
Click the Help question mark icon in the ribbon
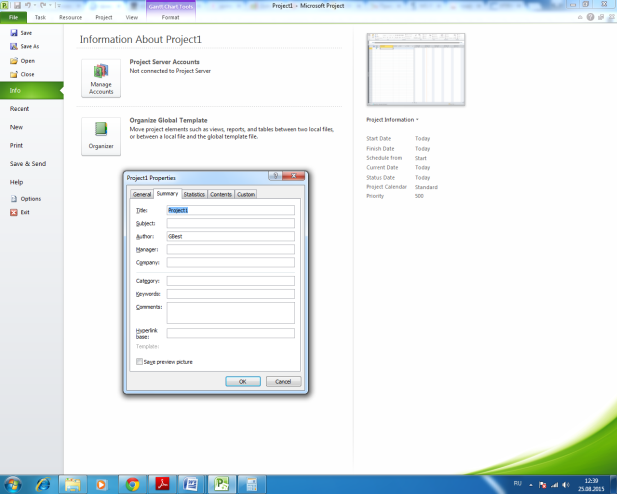point(590,17)
